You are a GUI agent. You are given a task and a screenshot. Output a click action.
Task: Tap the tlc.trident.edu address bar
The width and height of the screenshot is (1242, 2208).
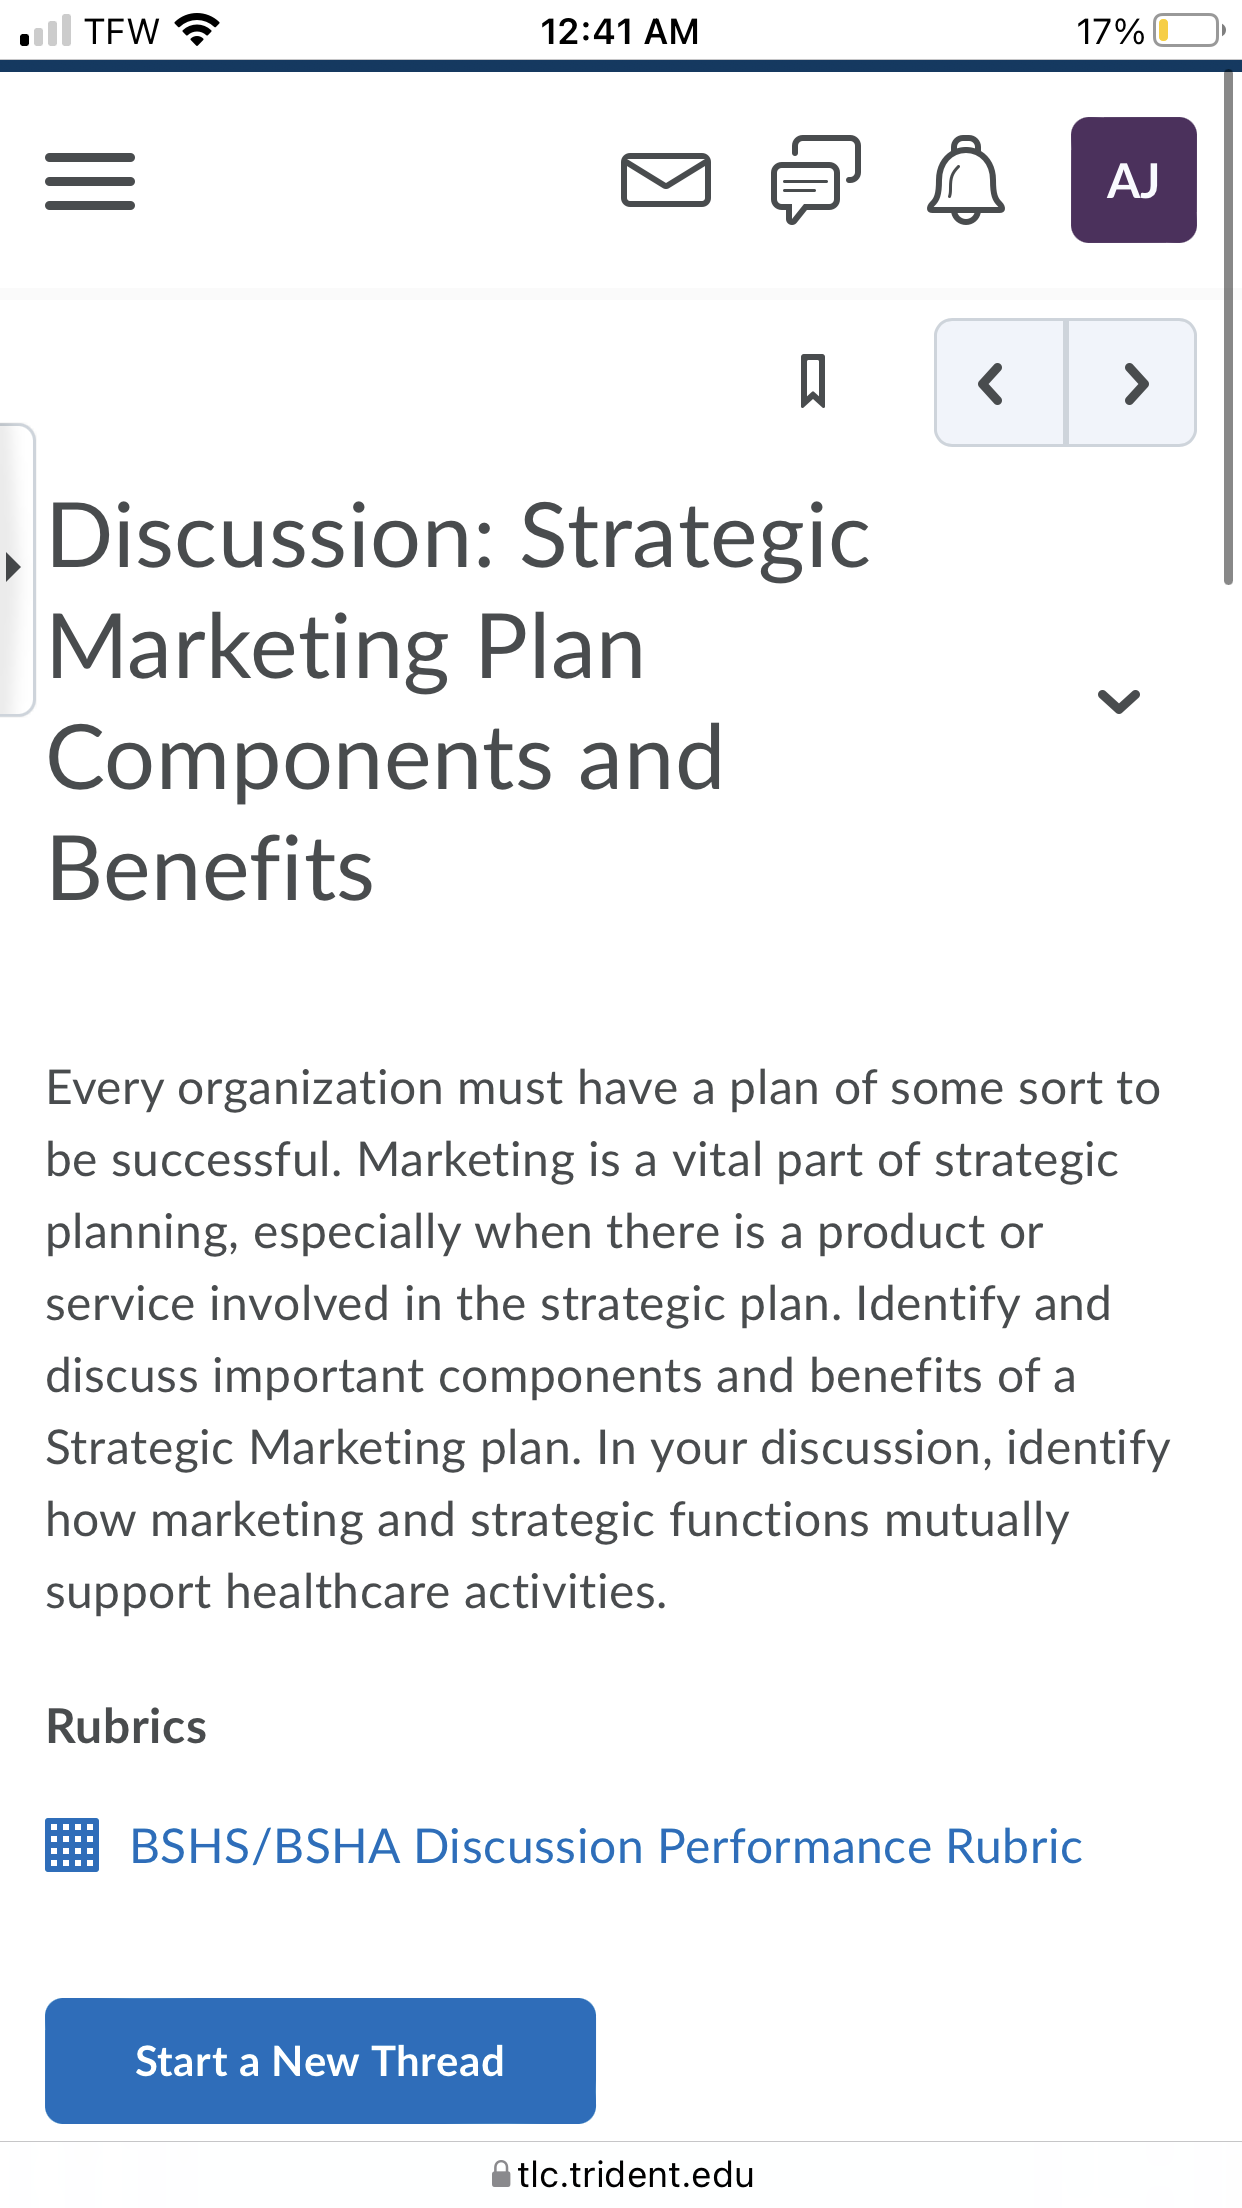[x=621, y=2174]
